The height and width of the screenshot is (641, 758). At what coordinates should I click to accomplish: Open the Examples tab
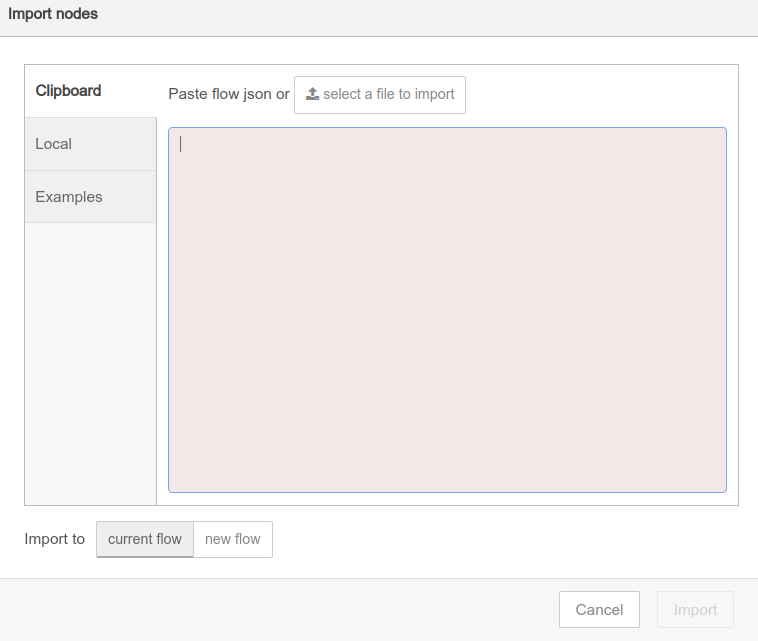point(90,197)
